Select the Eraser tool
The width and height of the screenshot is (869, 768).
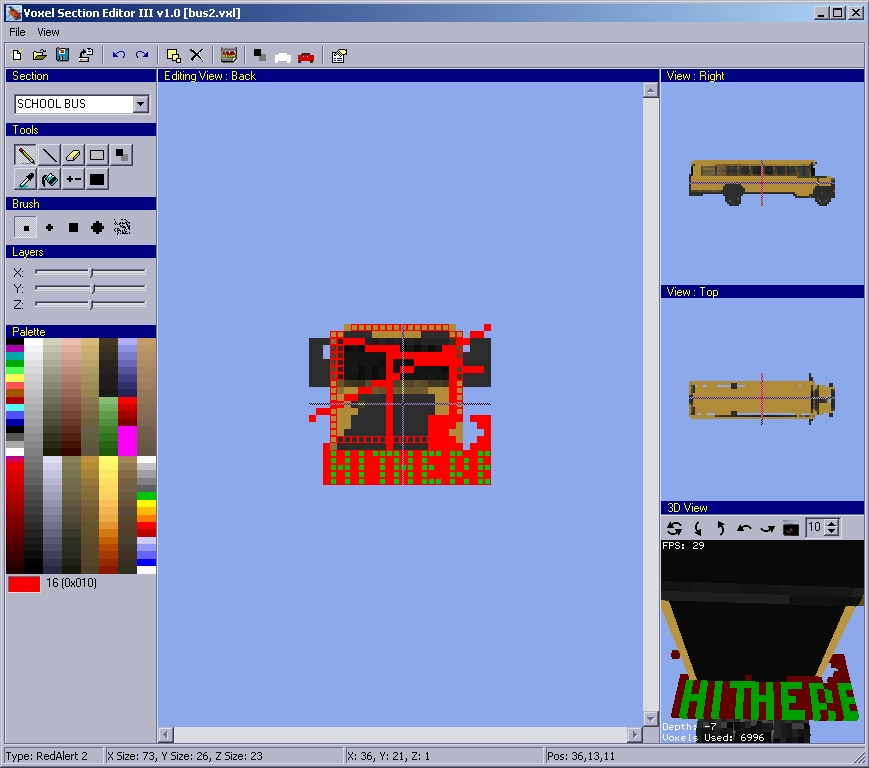coord(73,155)
